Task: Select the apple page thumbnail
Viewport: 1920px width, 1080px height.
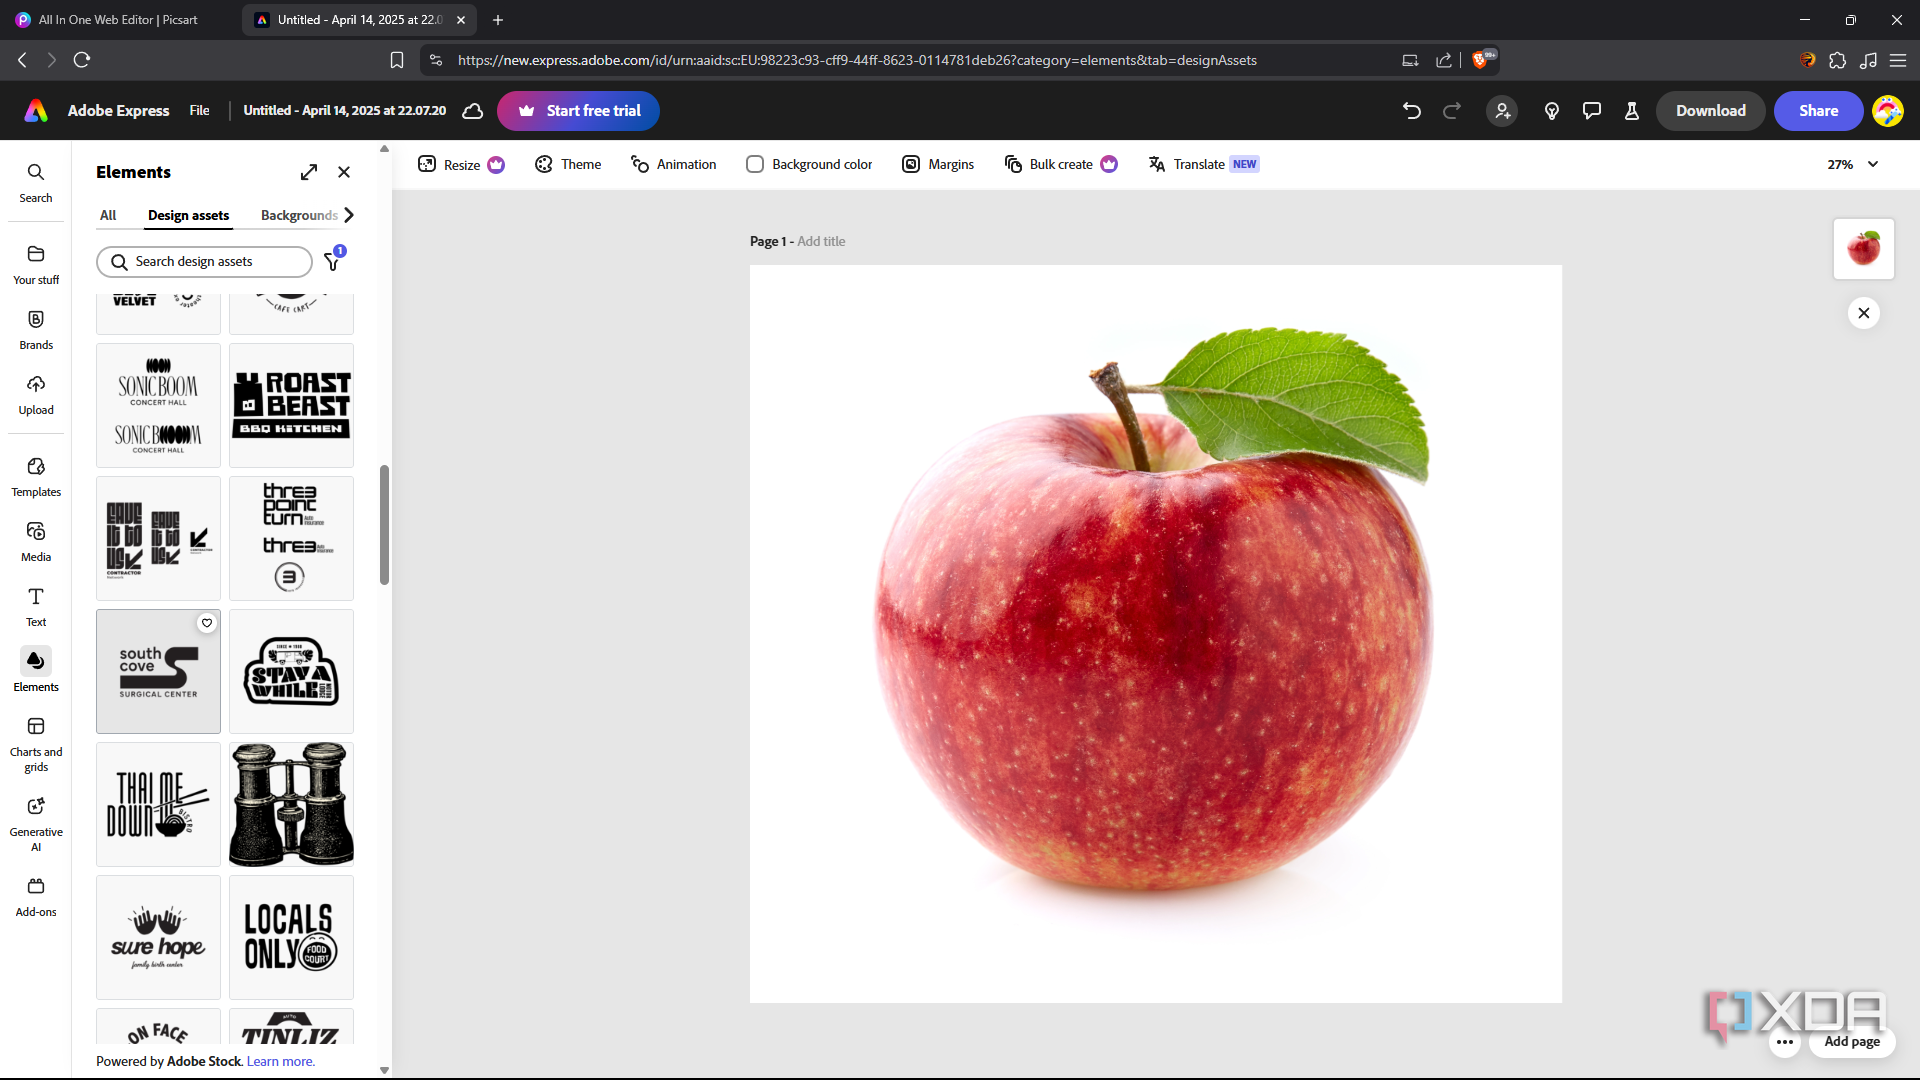Action: pyautogui.click(x=1864, y=249)
